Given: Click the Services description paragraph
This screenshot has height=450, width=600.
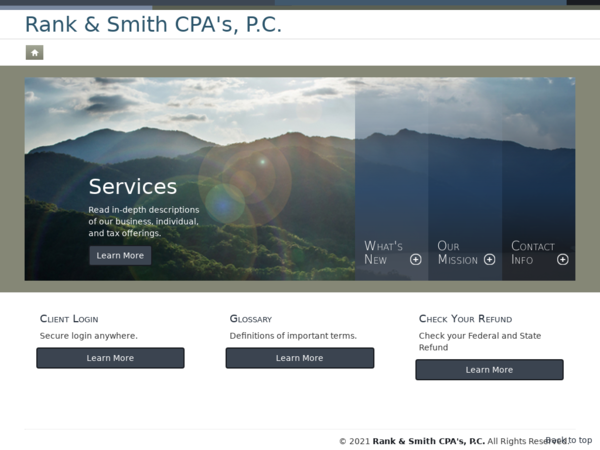Looking at the screenshot, I should (x=144, y=222).
